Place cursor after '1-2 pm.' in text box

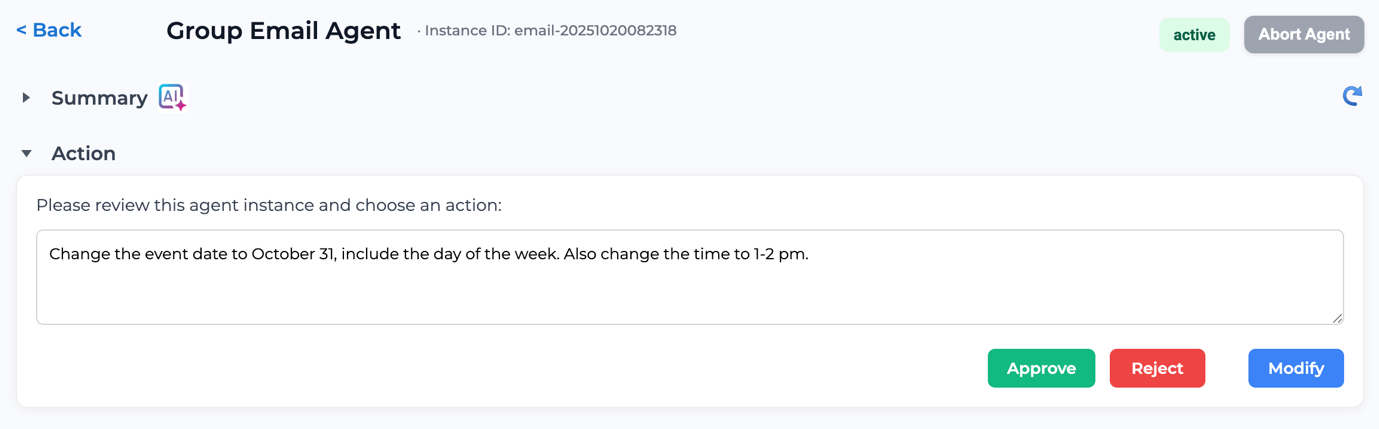point(809,254)
